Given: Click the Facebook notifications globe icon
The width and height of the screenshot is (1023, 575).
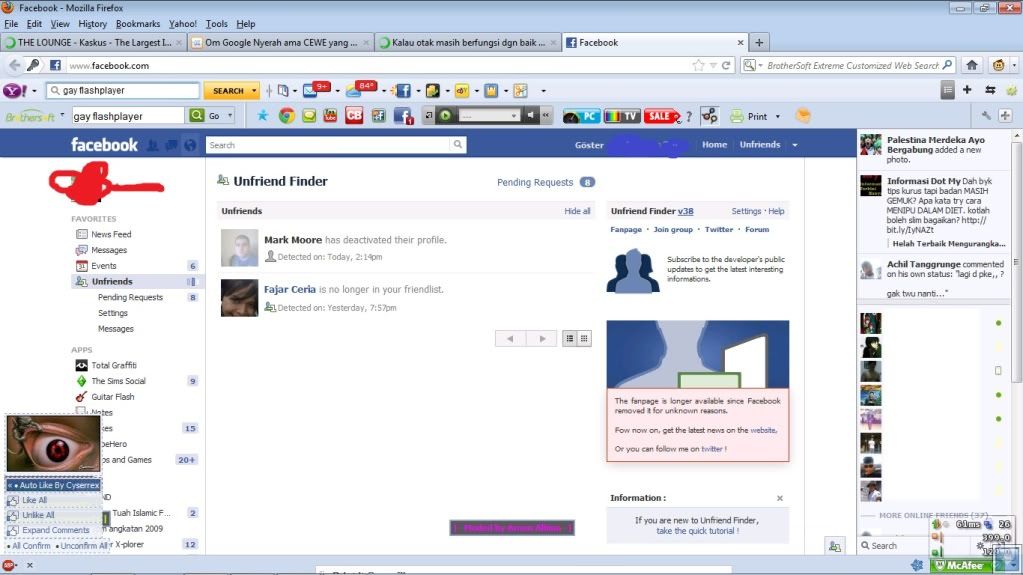Looking at the screenshot, I should click(x=190, y=145).
